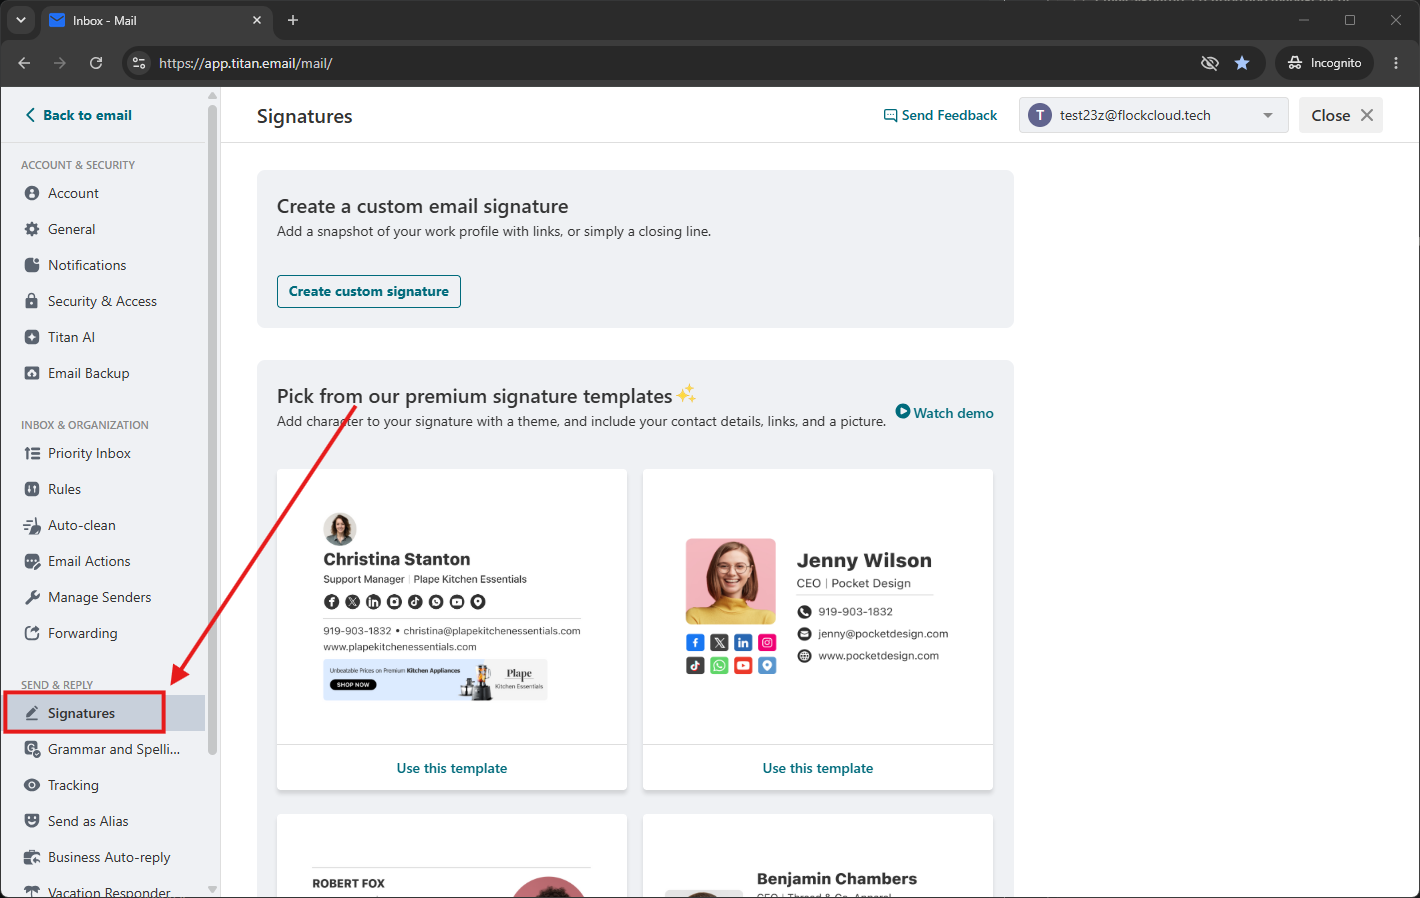The image size is (1420, 898).
Task: Click the Watch demo link
Action: pyautogui.click(x=944, y=412)
